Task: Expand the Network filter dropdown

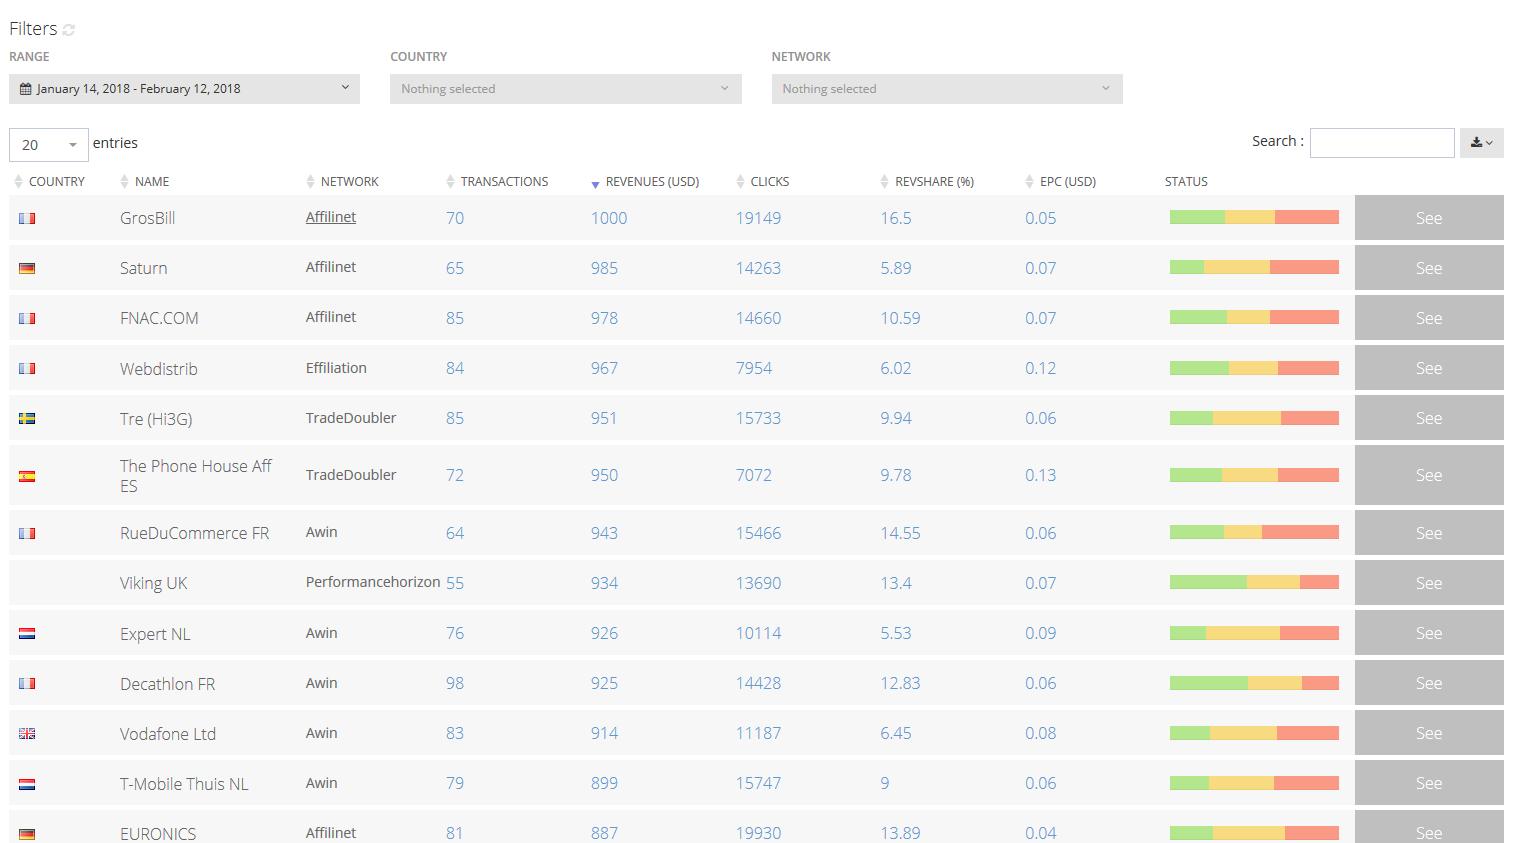Action: click(x=946, y=89)
